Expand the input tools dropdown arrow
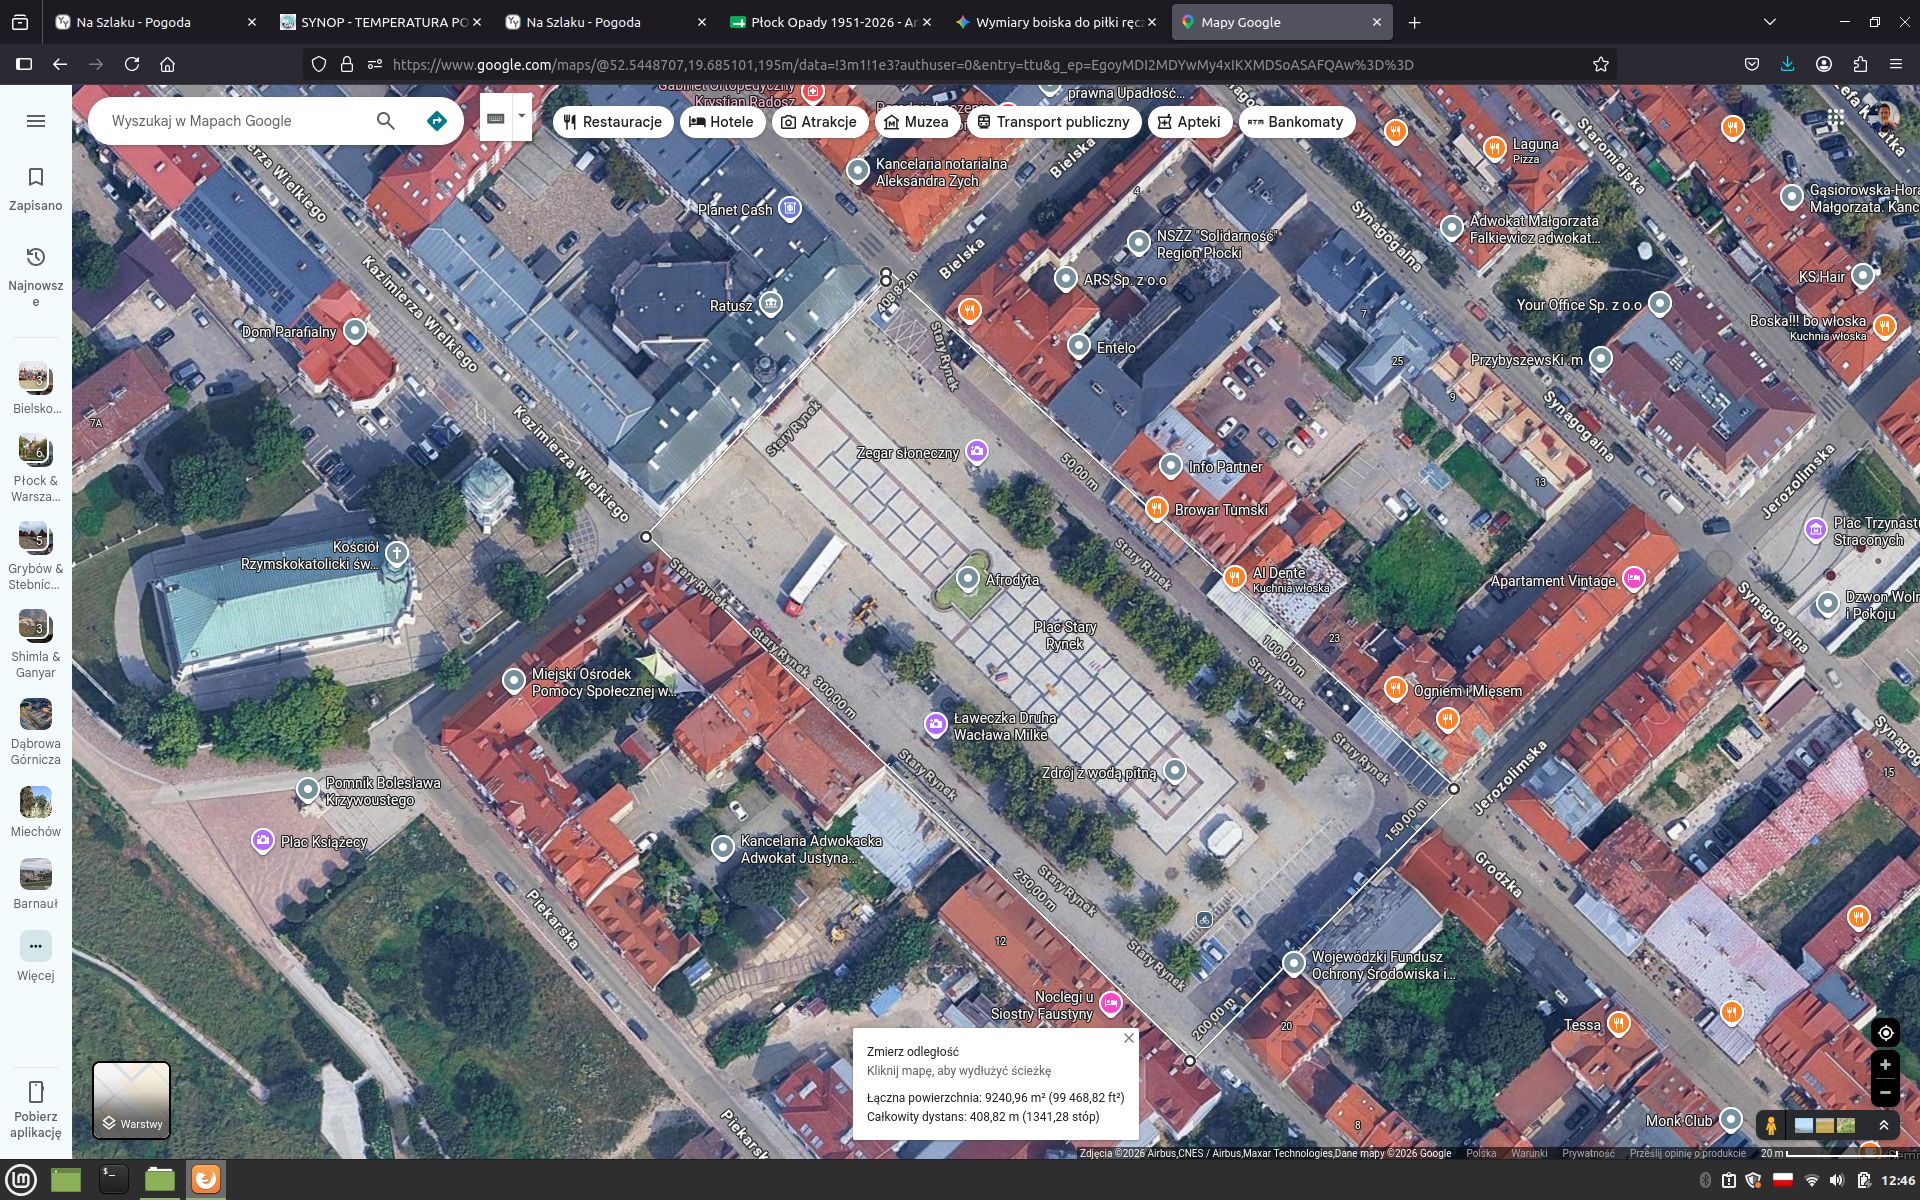 tap(521, 117)
